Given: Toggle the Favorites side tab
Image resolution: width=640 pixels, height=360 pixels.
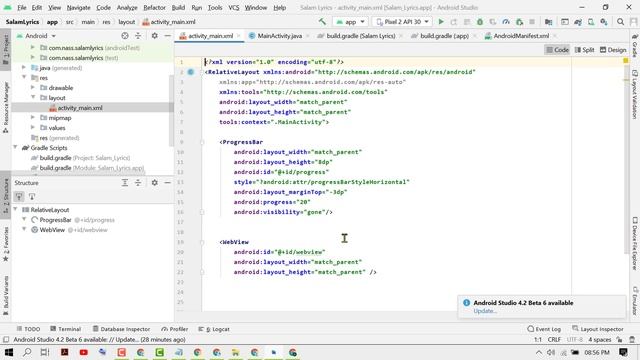Looking at the screenshot, I should [6, 244].
